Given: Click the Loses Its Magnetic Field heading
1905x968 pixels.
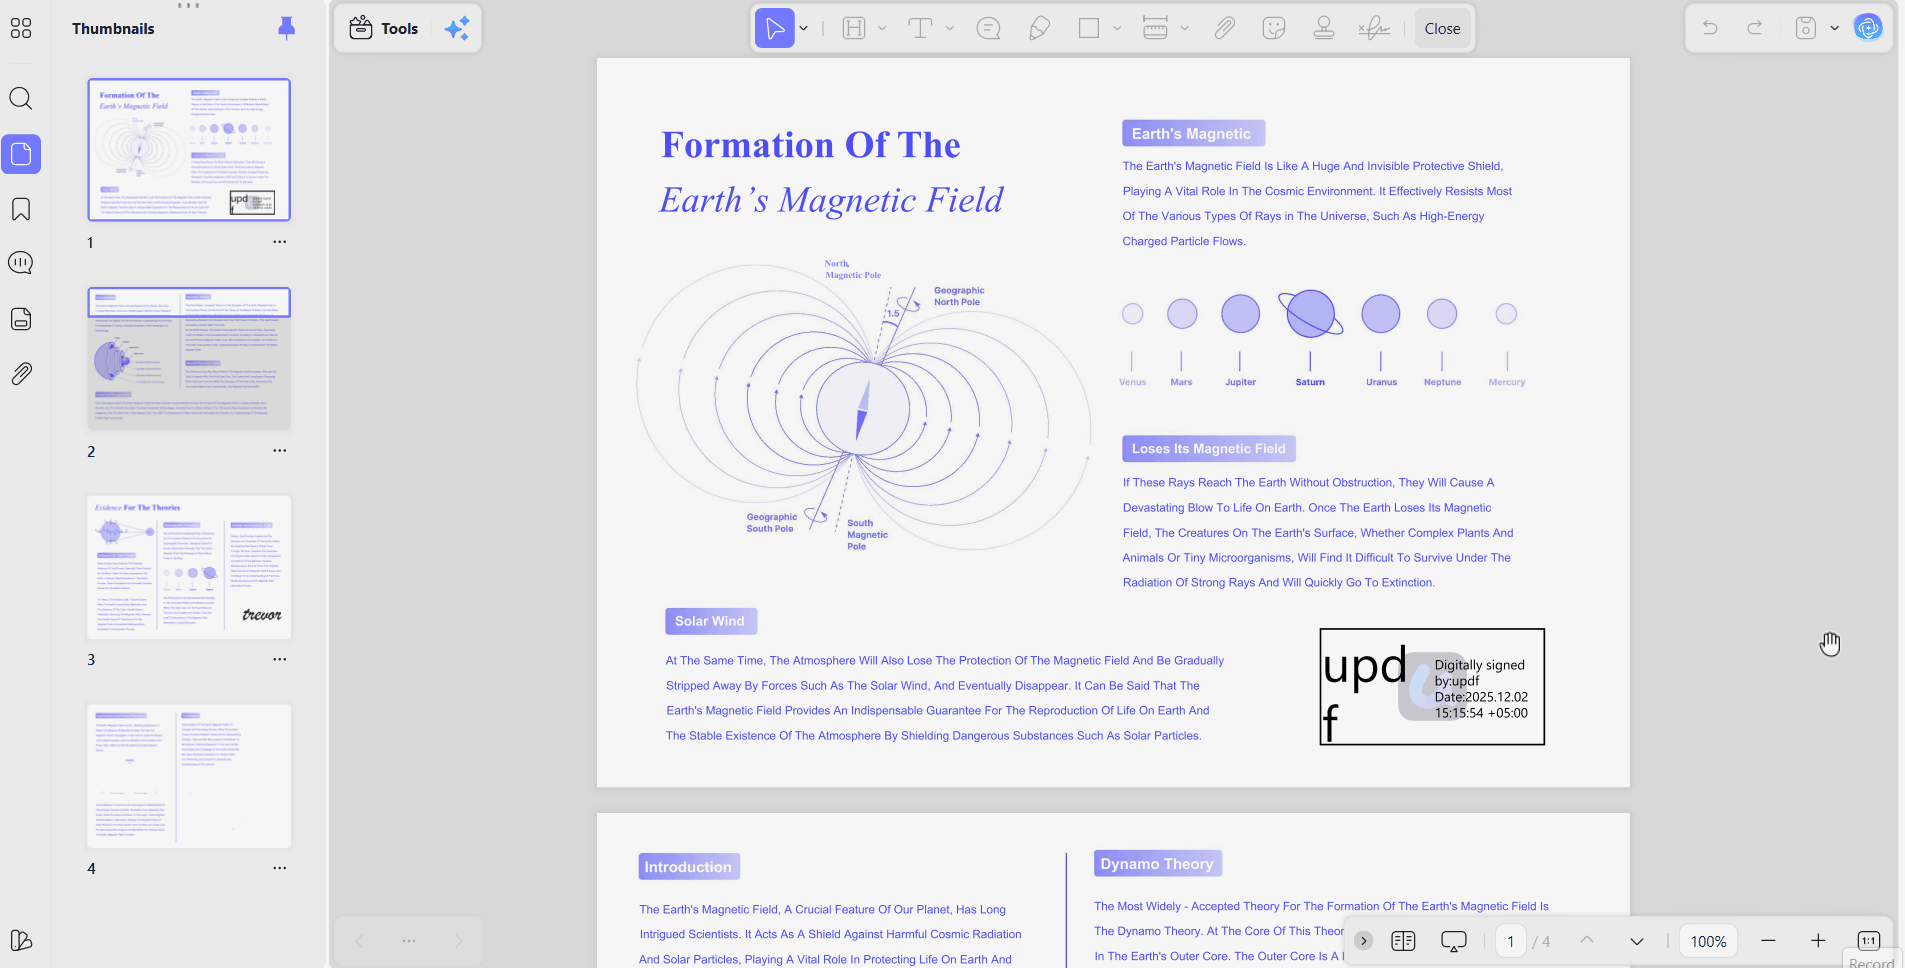Looking at the screenshot, I should [1209, 449].
